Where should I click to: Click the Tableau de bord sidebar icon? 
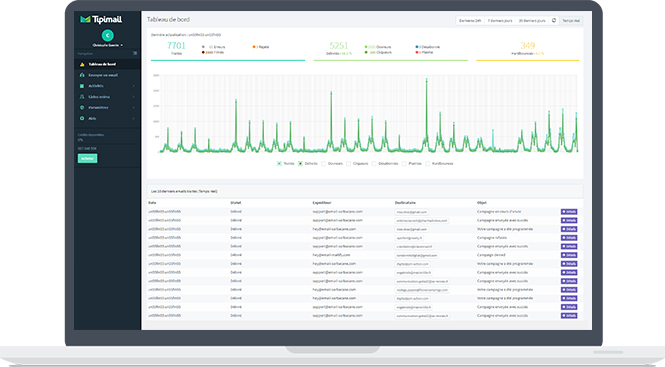tap(82, 64)
